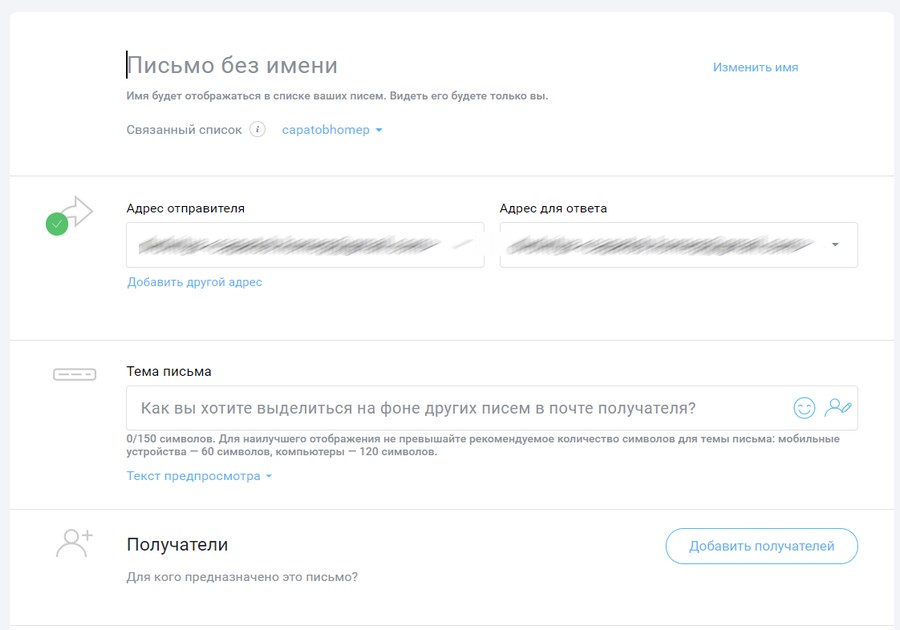Screen dimensions: 900x630
Task: Click the Адрес отправителя input field
Action: 304,245
